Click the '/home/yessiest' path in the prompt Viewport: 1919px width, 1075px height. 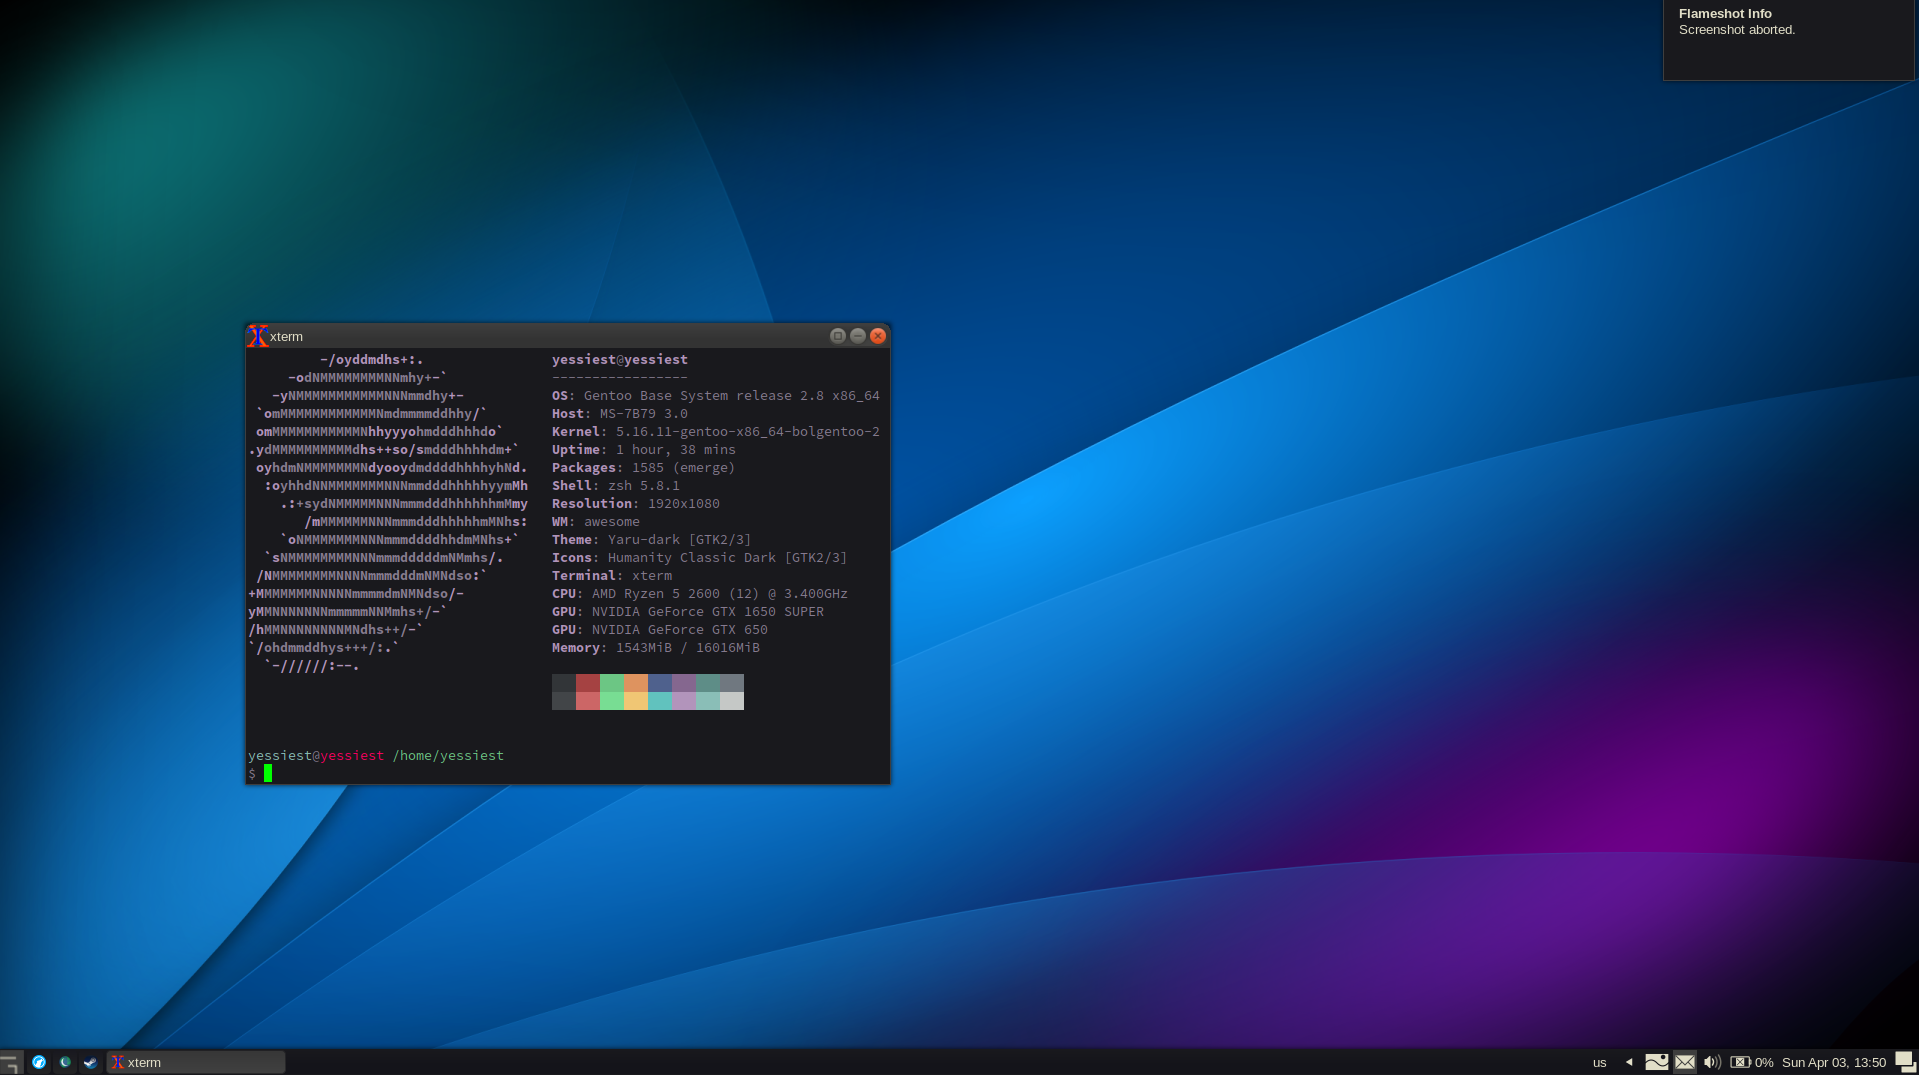[448, 756]
